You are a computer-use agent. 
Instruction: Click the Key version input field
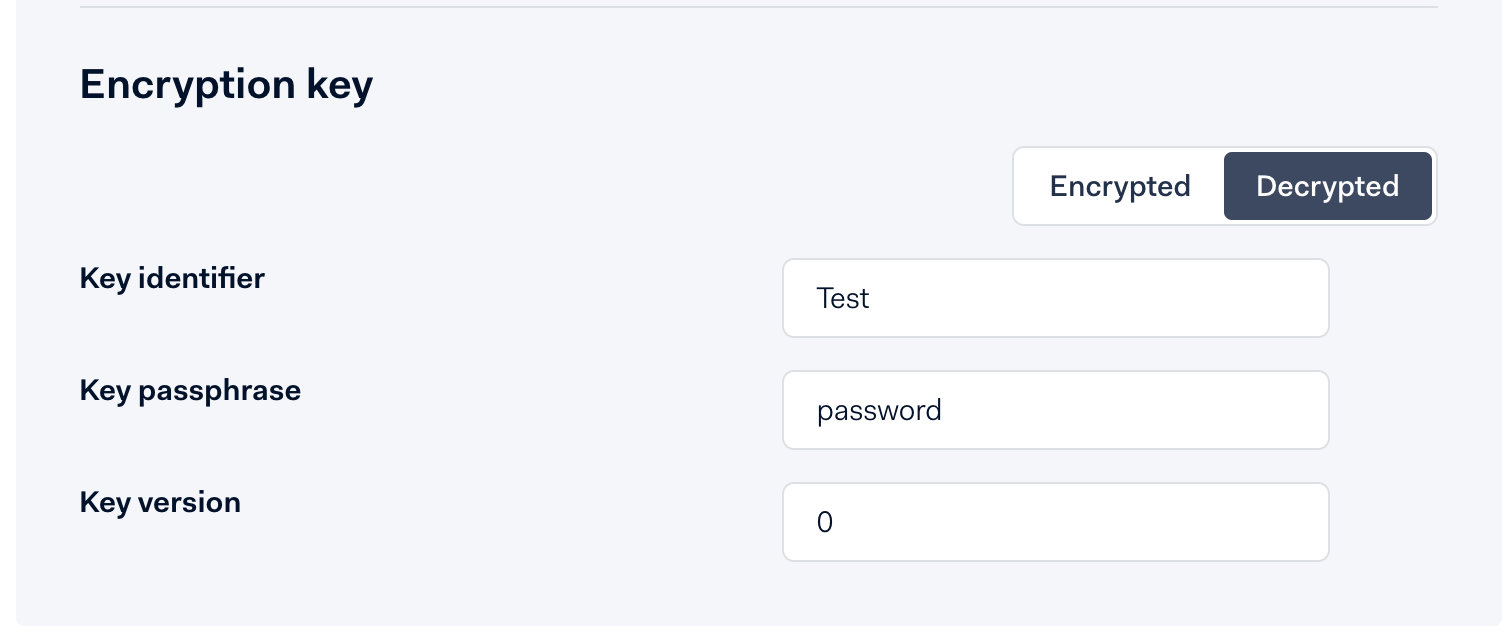coord(1055,522)
